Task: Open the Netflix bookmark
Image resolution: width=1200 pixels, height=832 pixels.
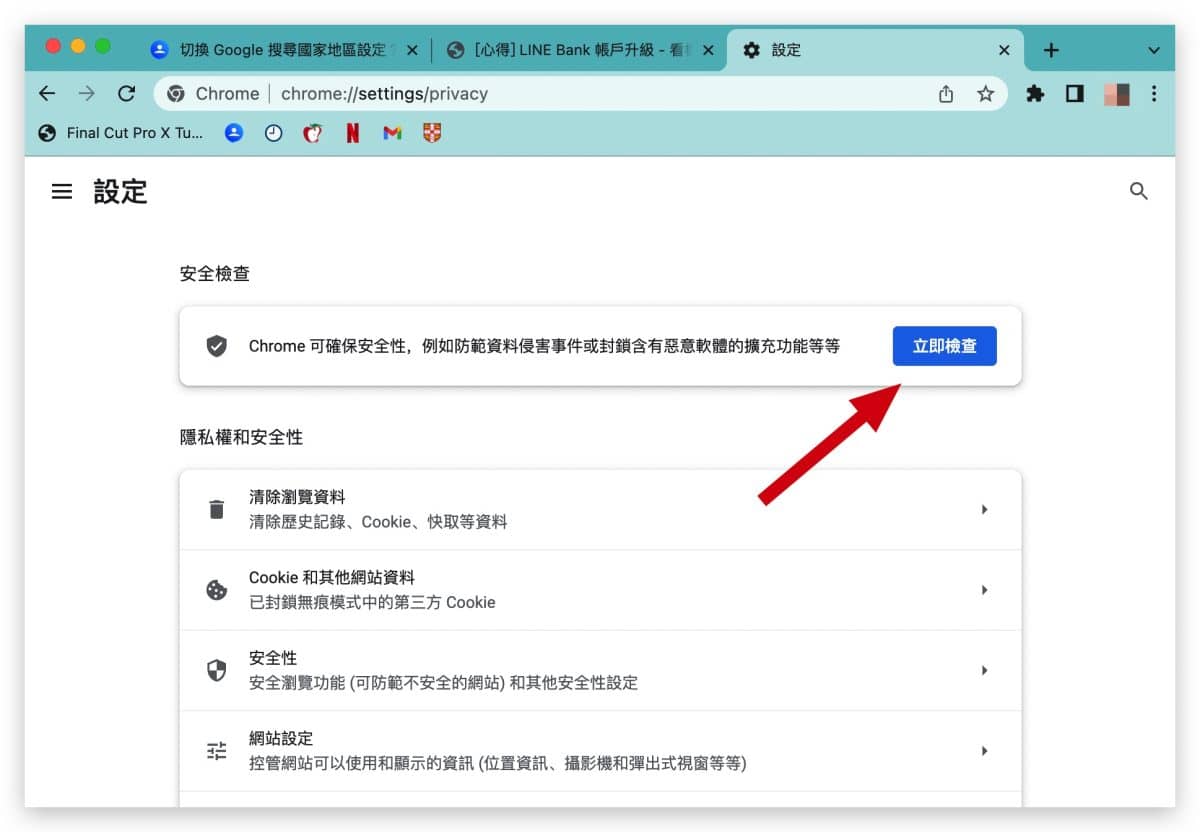Action: (x=353, y=132)
